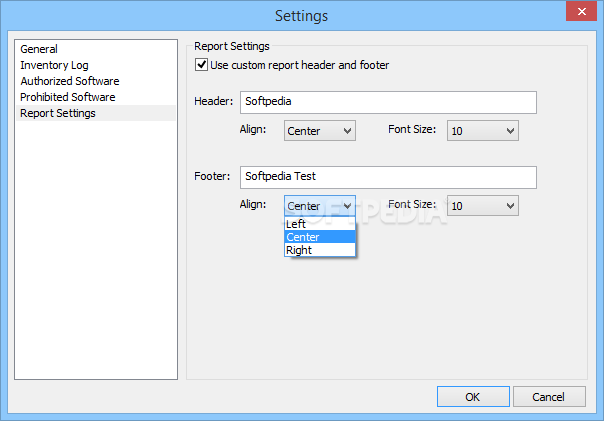Click the Report Settings group heading
The image size is (604, 421).
point(231,45)
